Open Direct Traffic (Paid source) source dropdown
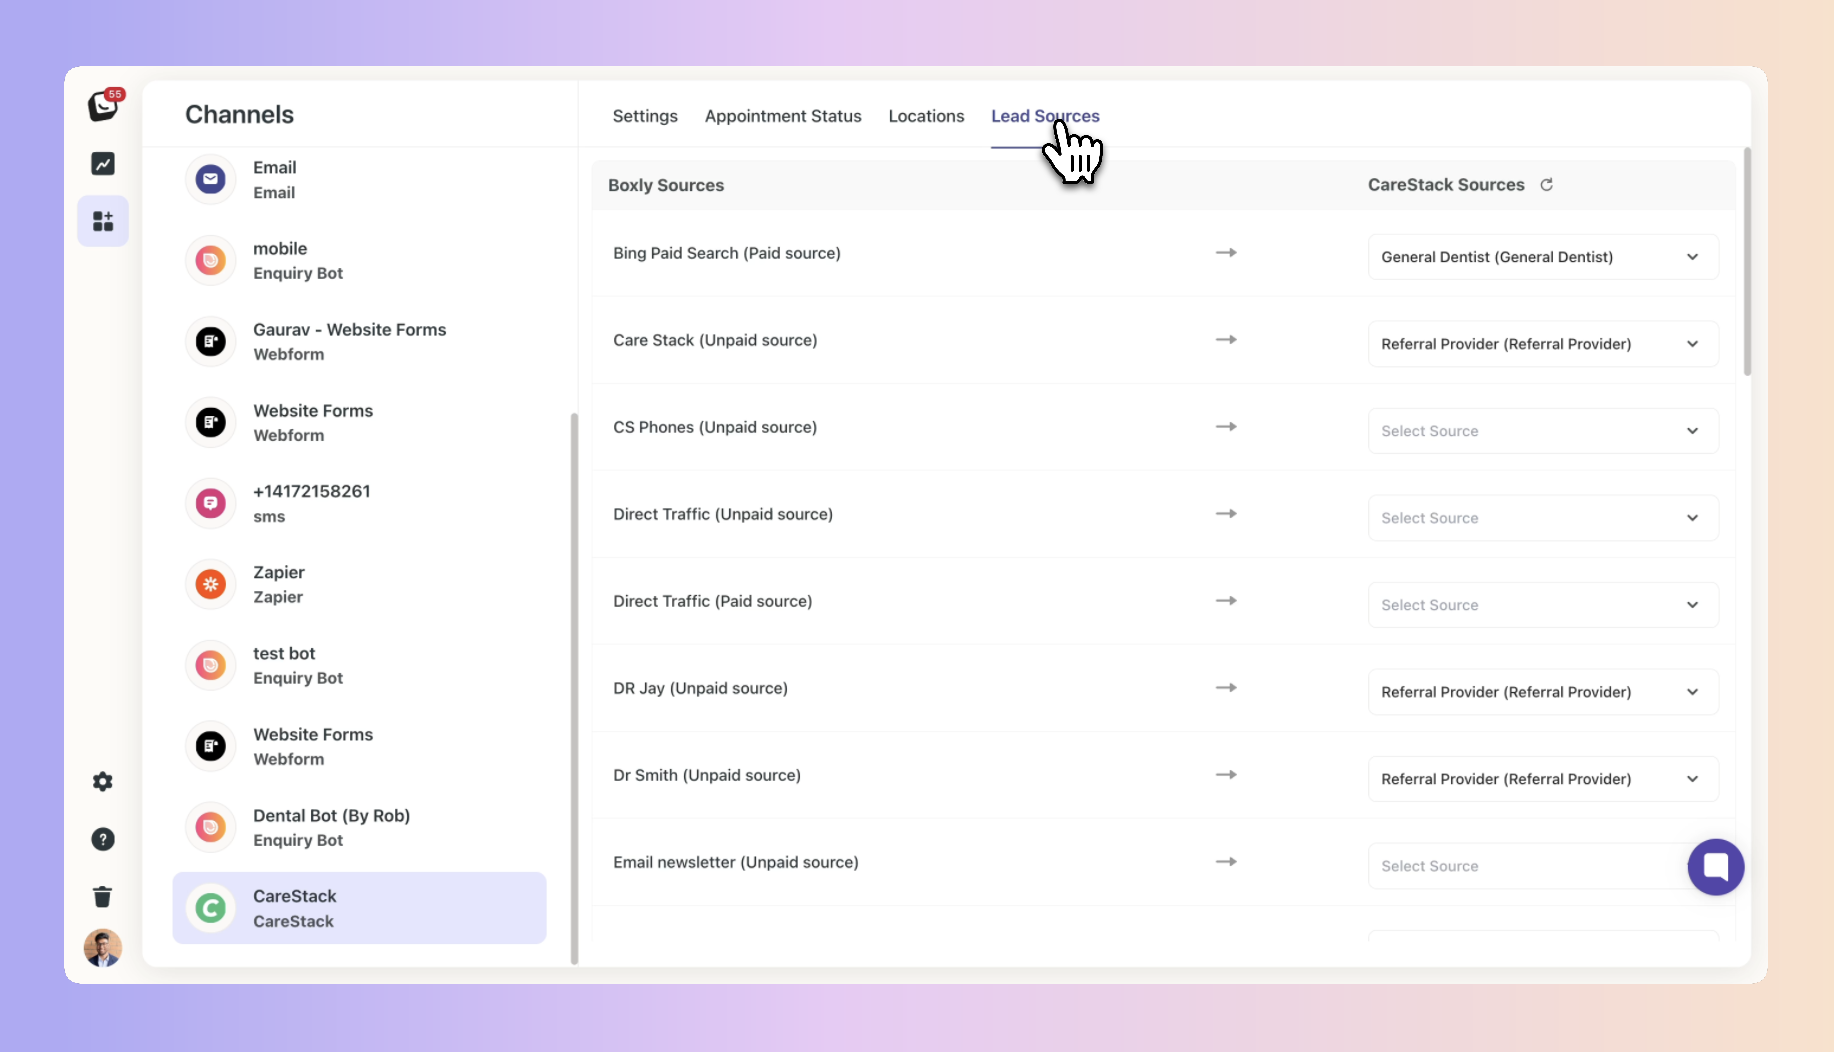This screenshot has width=1834, height=1052. (1543, 605)
